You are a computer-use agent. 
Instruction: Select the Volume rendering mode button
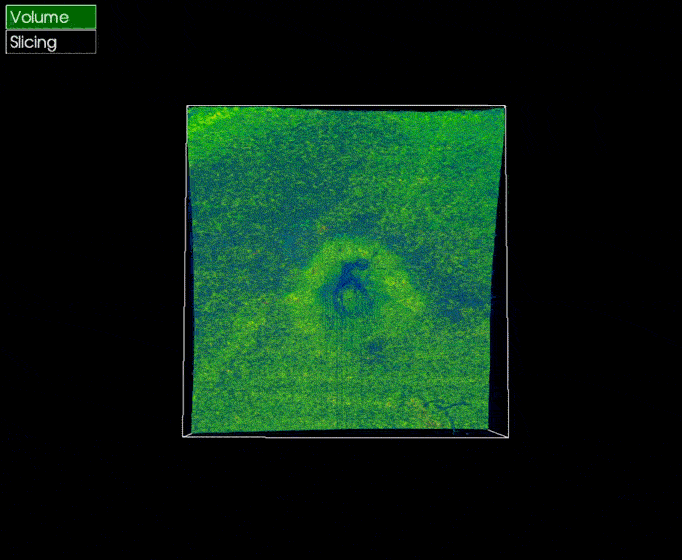point(51,17)
